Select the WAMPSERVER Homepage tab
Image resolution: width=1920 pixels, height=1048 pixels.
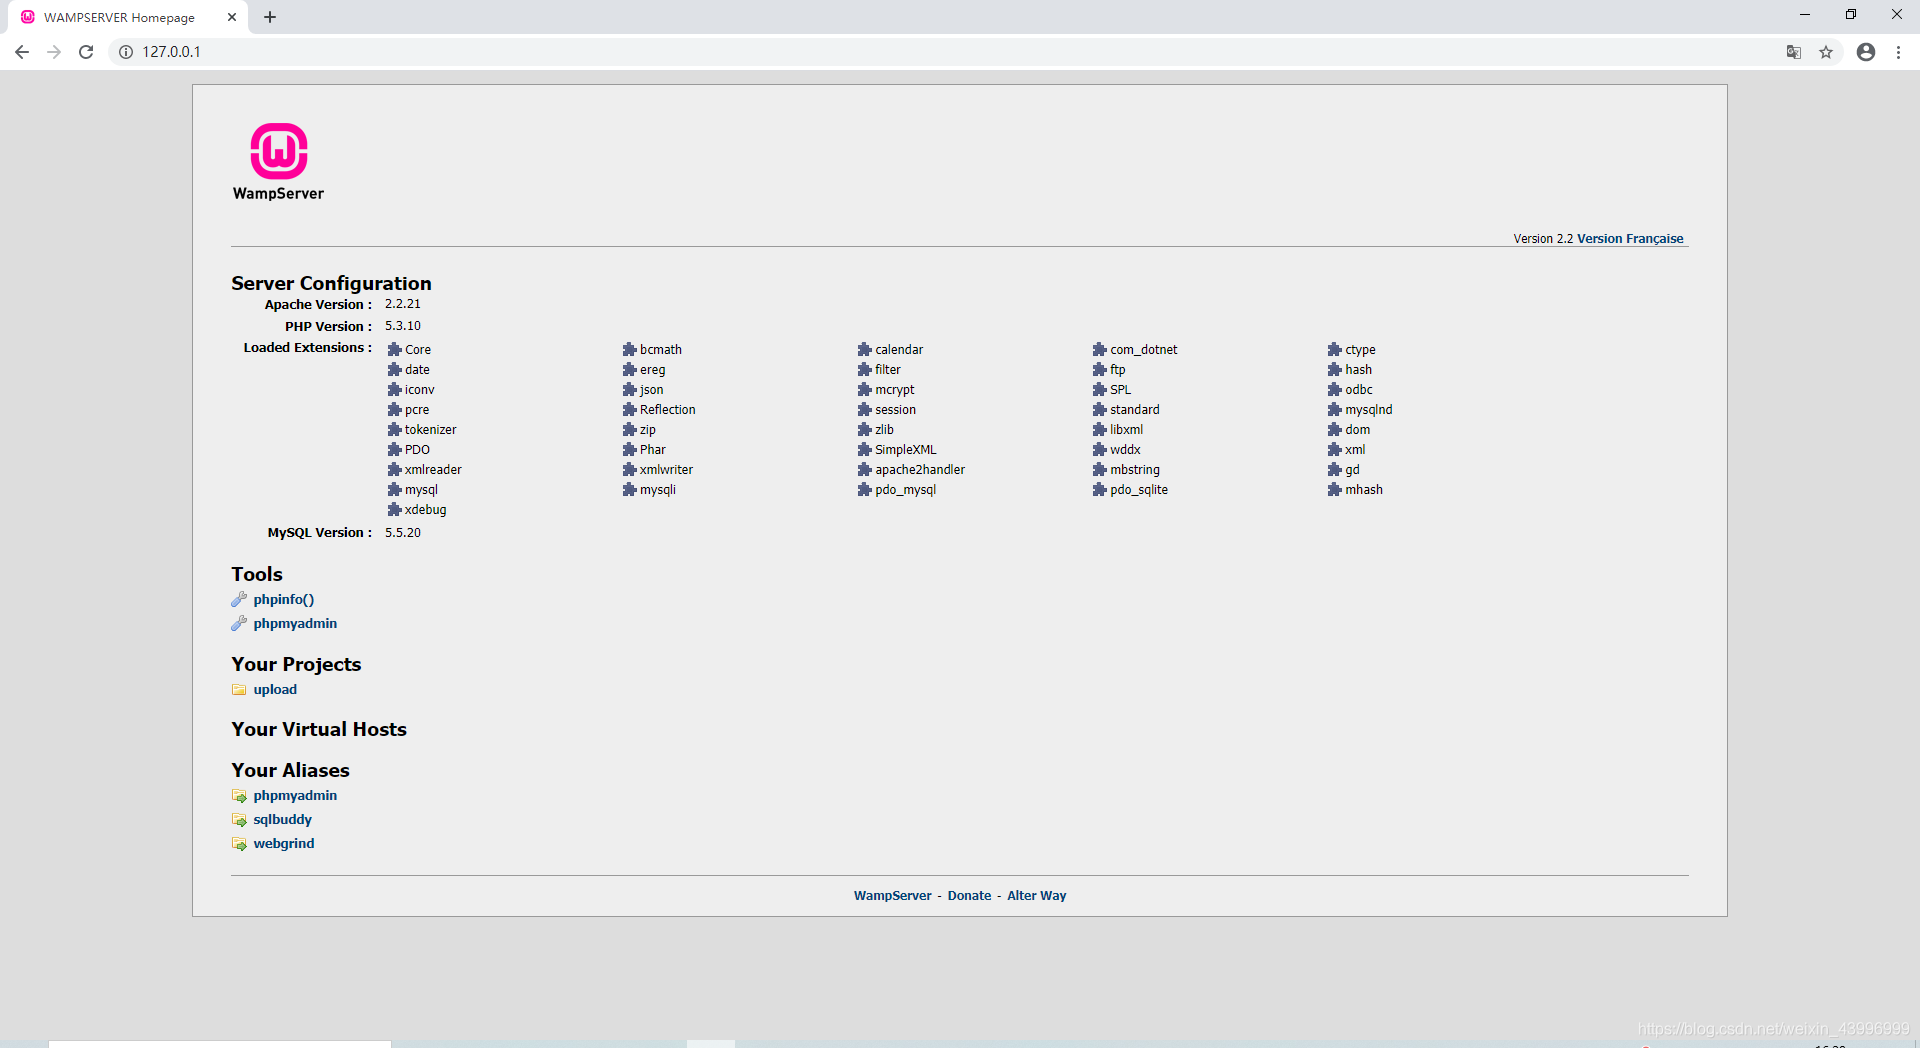pos(128,17)
